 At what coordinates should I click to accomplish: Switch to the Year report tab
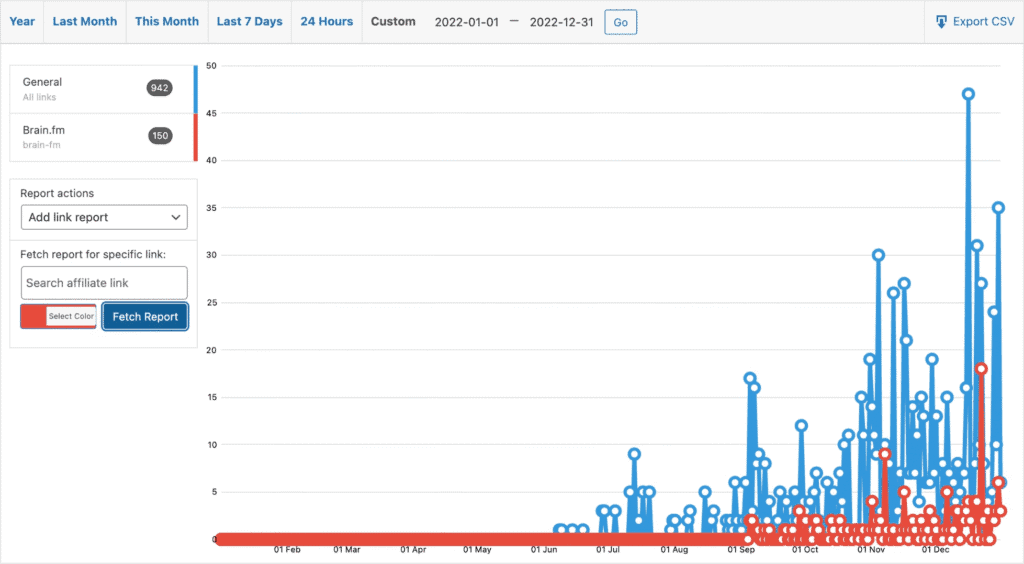(x=22, y=21)
